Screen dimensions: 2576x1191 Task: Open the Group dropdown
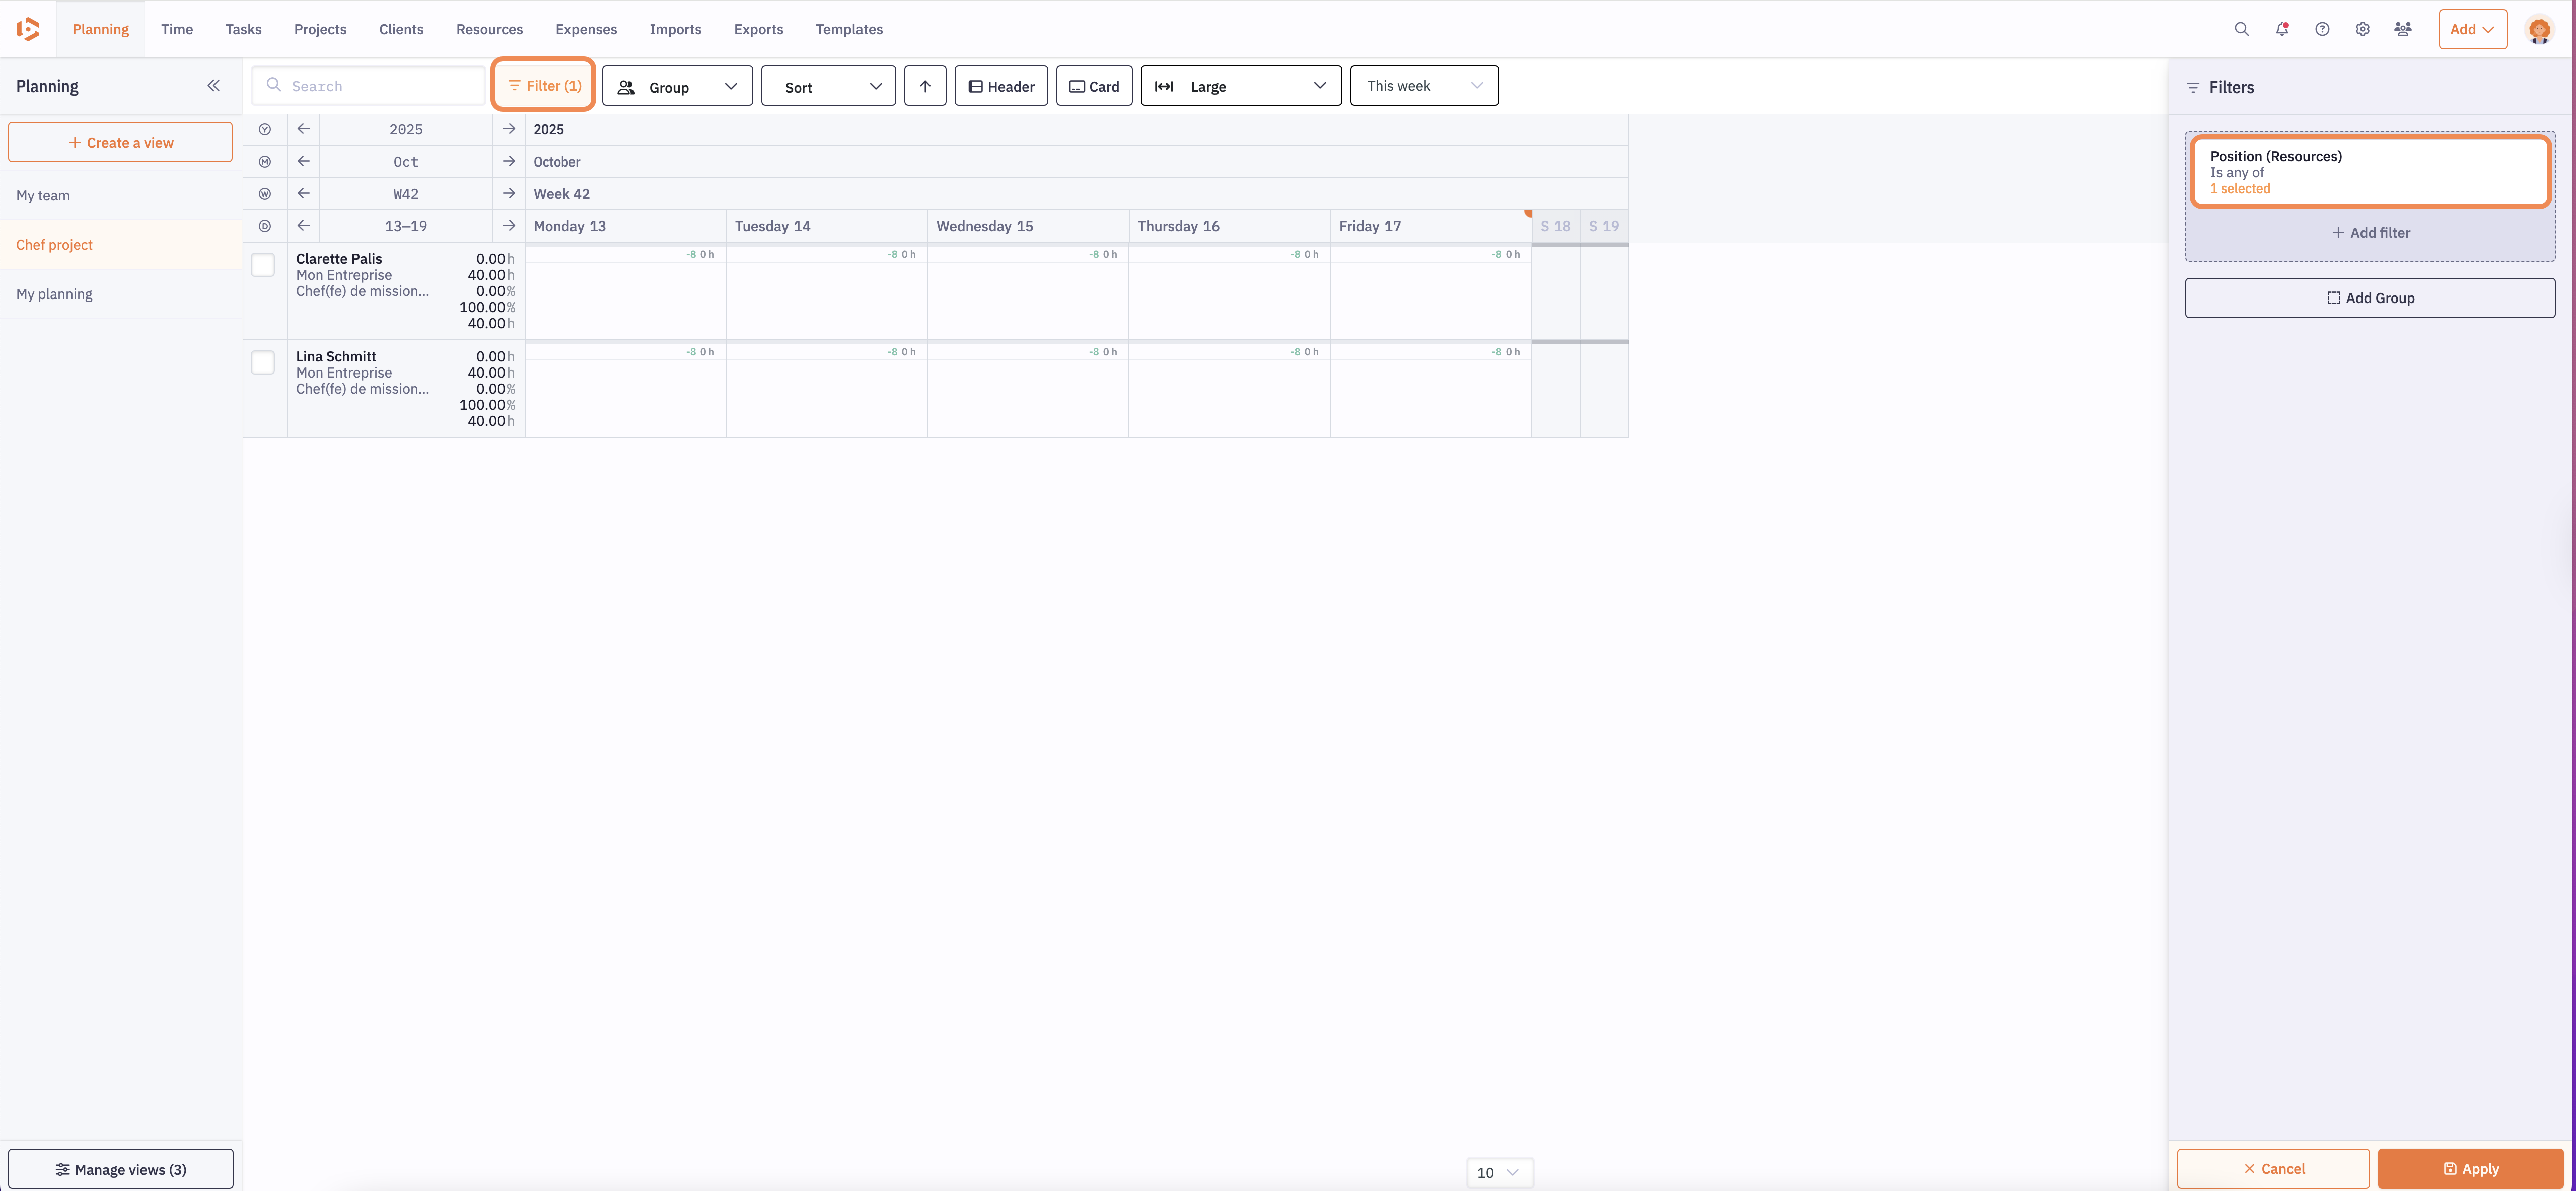[677, 87]
